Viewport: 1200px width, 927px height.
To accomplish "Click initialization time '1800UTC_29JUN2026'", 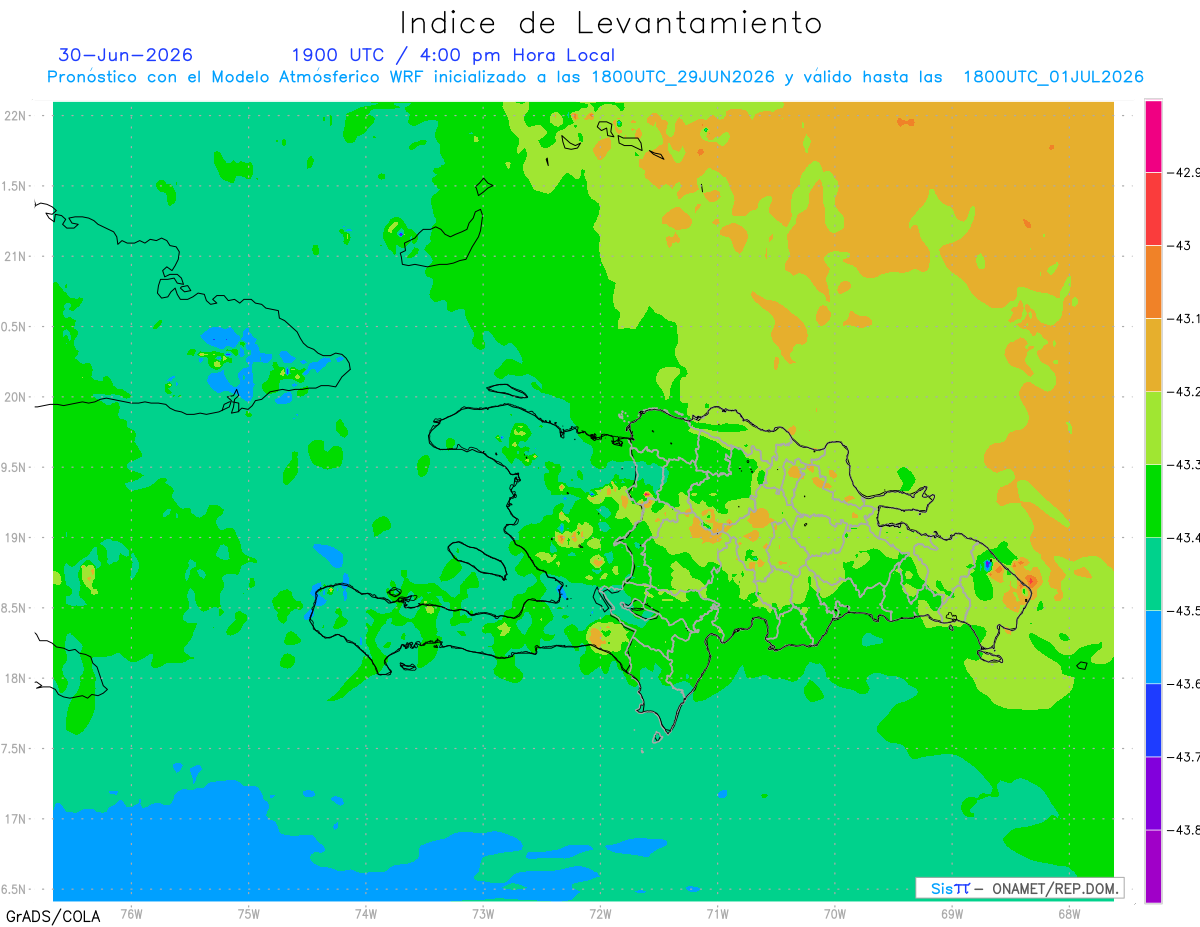I will [x=683, y=77].
